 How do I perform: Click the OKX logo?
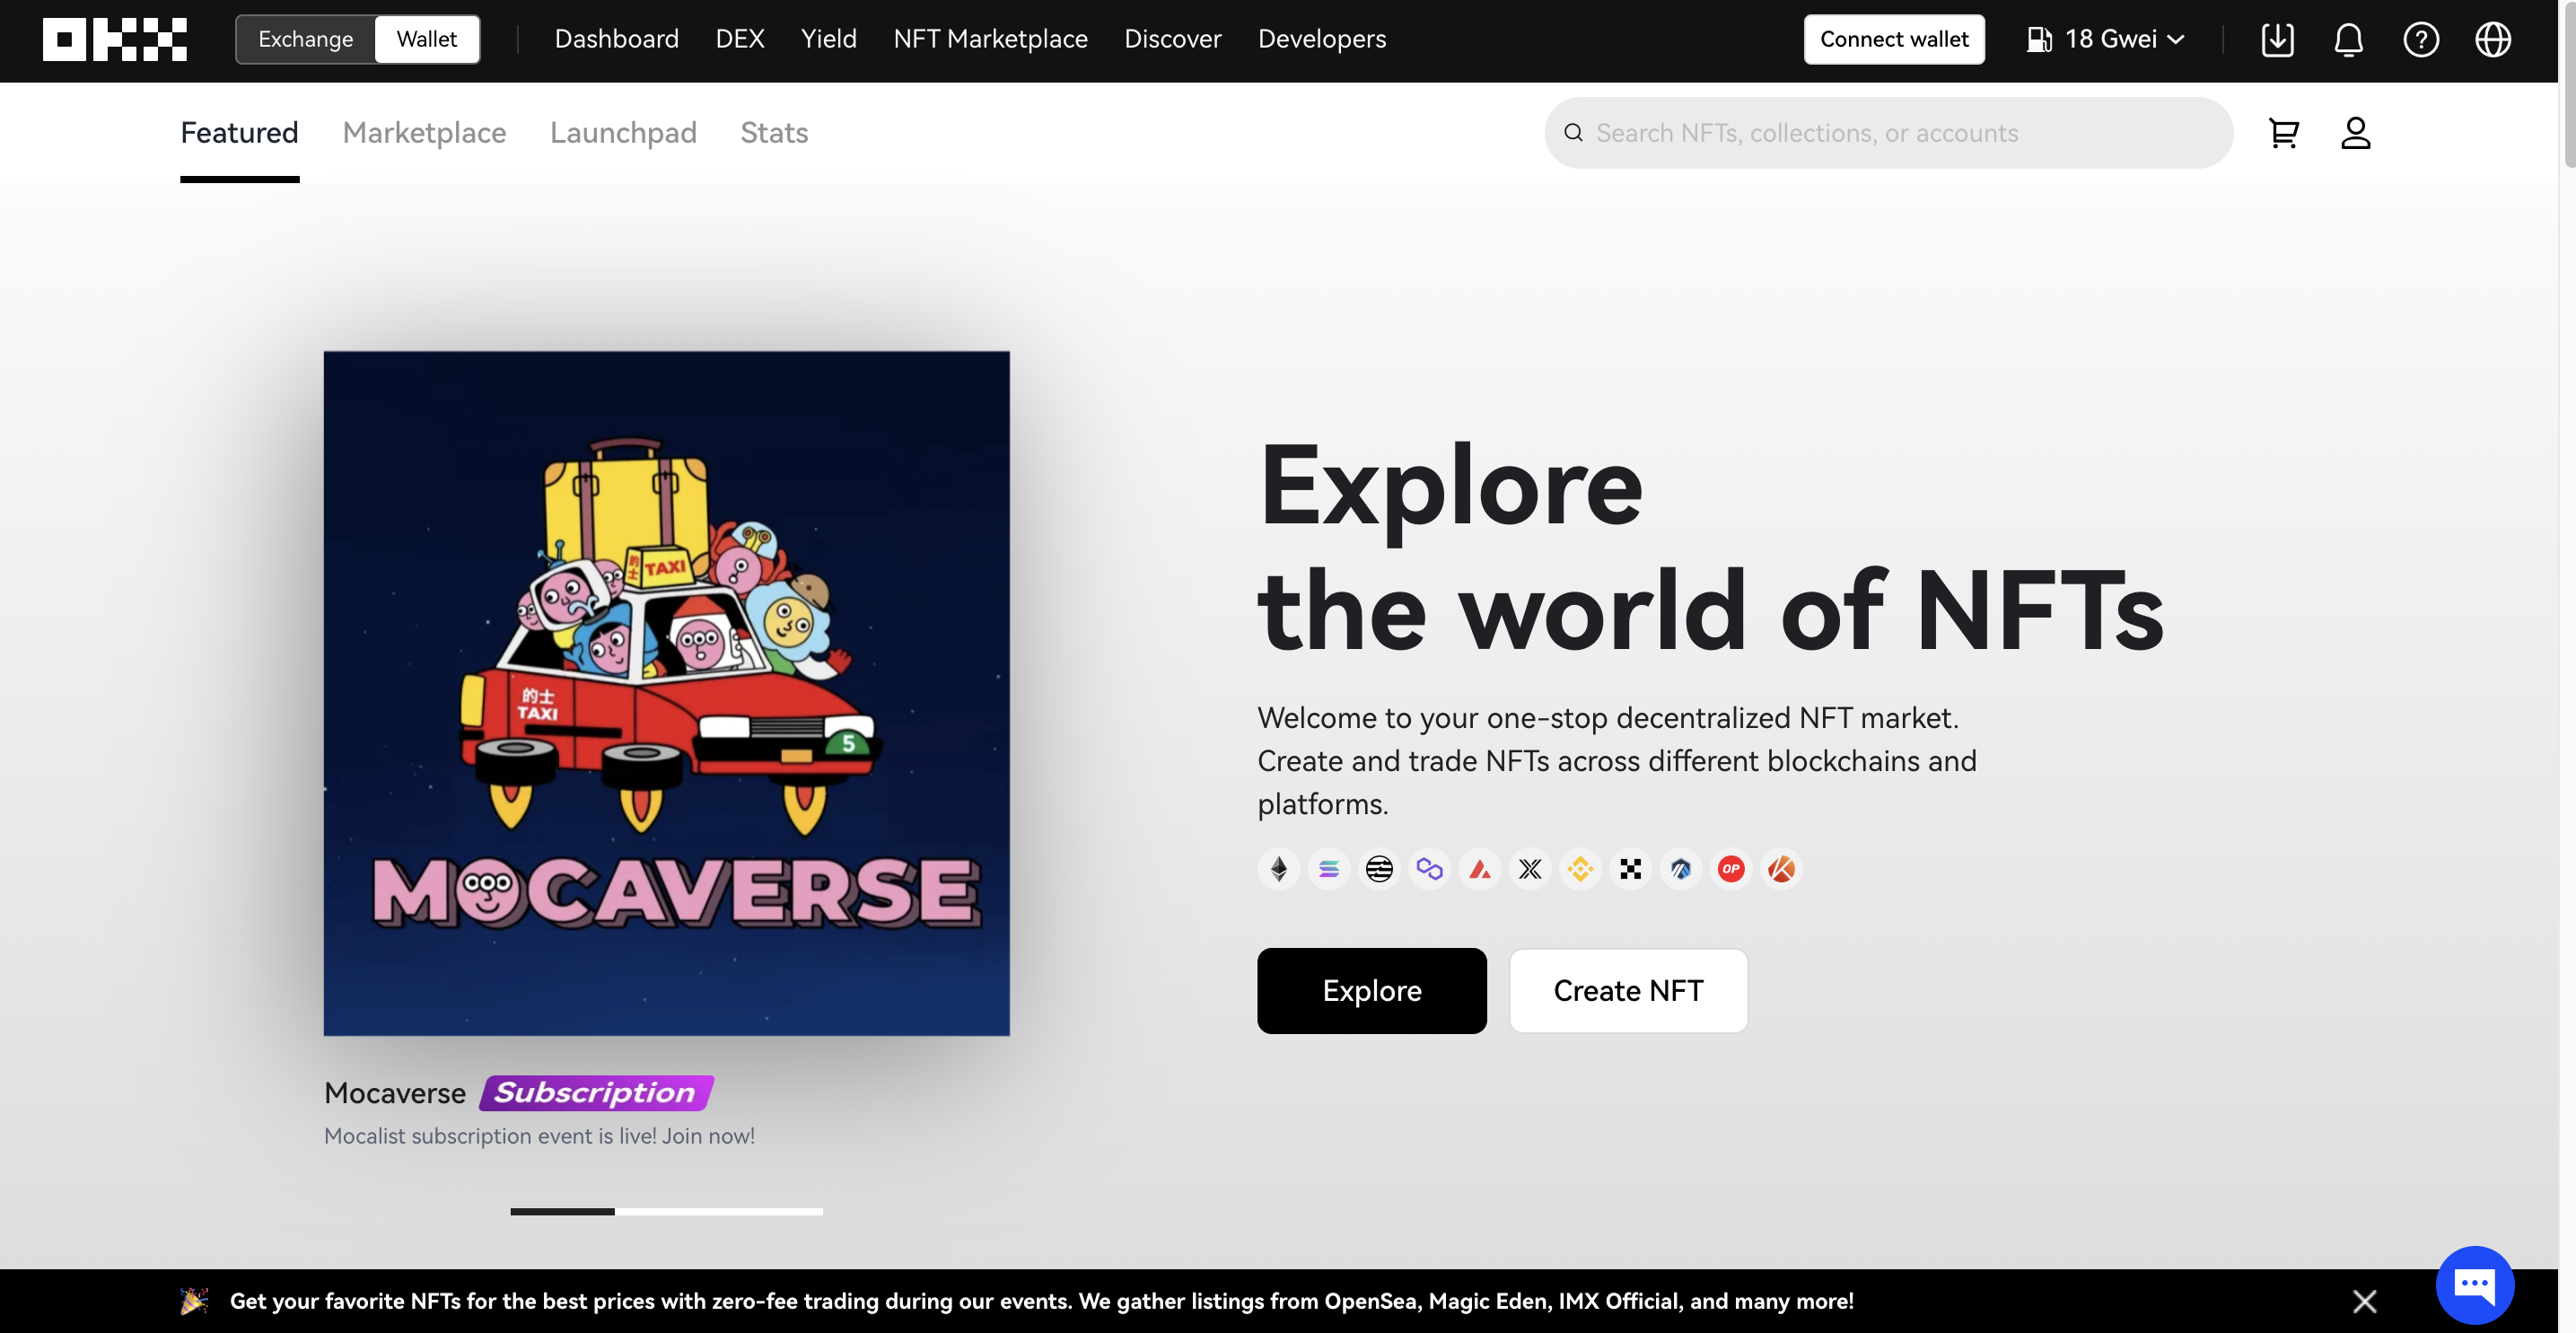pyautogui.click(x=114, y=40)
